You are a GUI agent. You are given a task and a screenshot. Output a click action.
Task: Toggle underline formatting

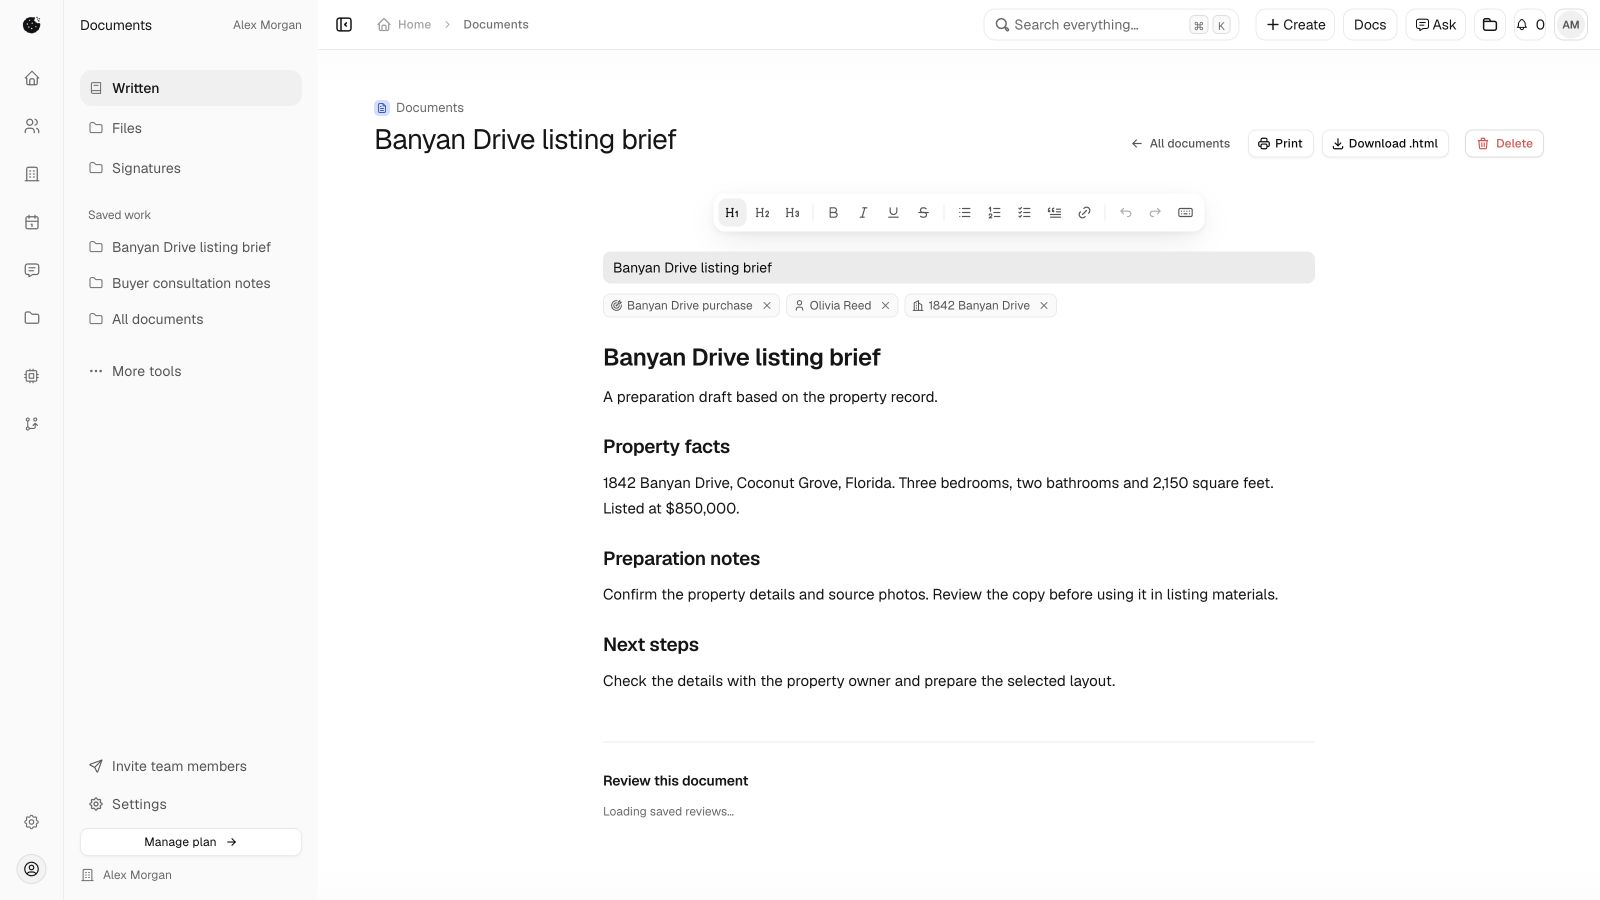[893, 212]
